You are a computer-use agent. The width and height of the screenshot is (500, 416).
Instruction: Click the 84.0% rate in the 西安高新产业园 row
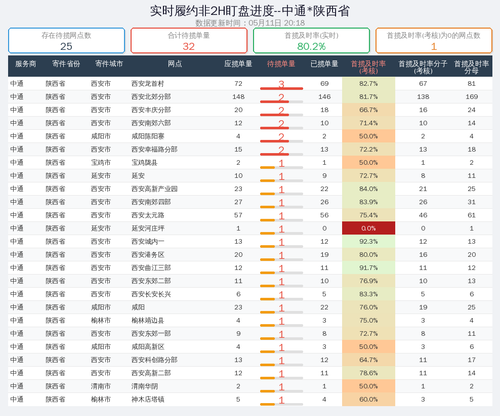(368, 189)
